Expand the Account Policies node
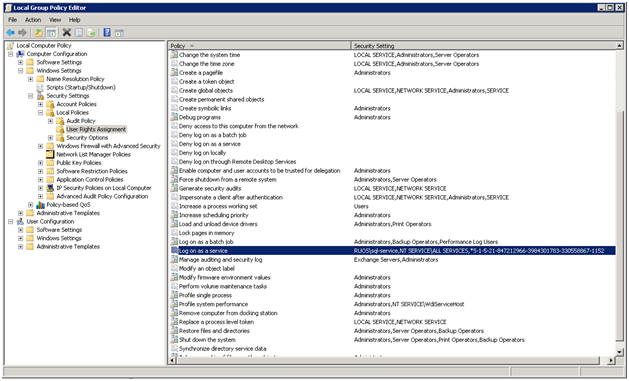The image size is (629, 381). tap(40, 104)
